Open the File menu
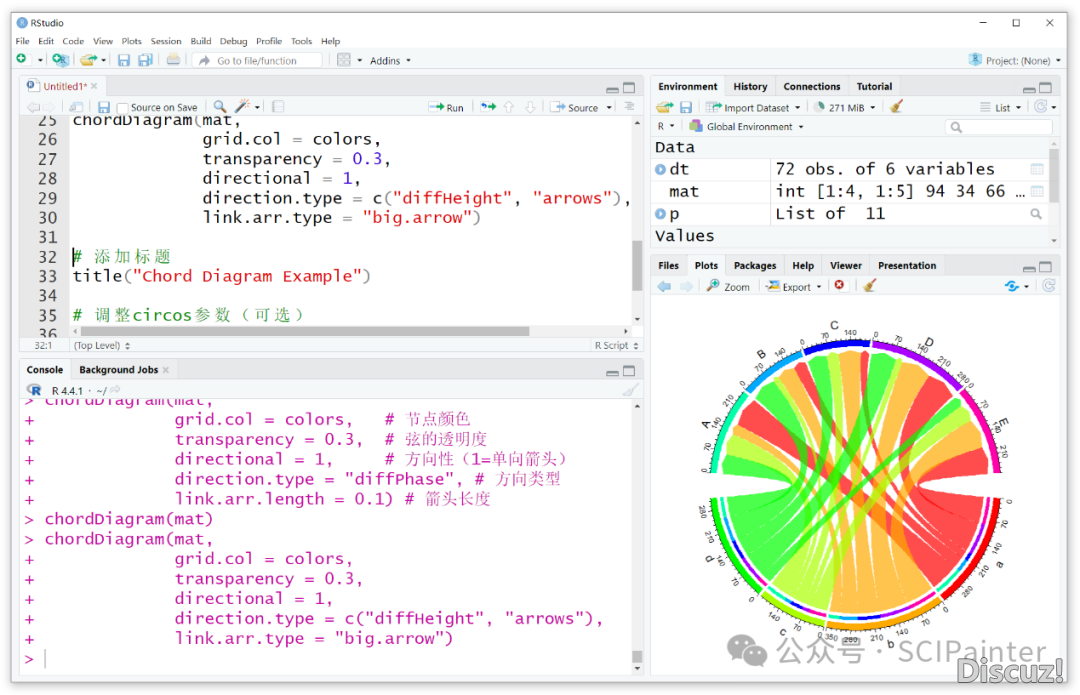 tap(23, 41)
